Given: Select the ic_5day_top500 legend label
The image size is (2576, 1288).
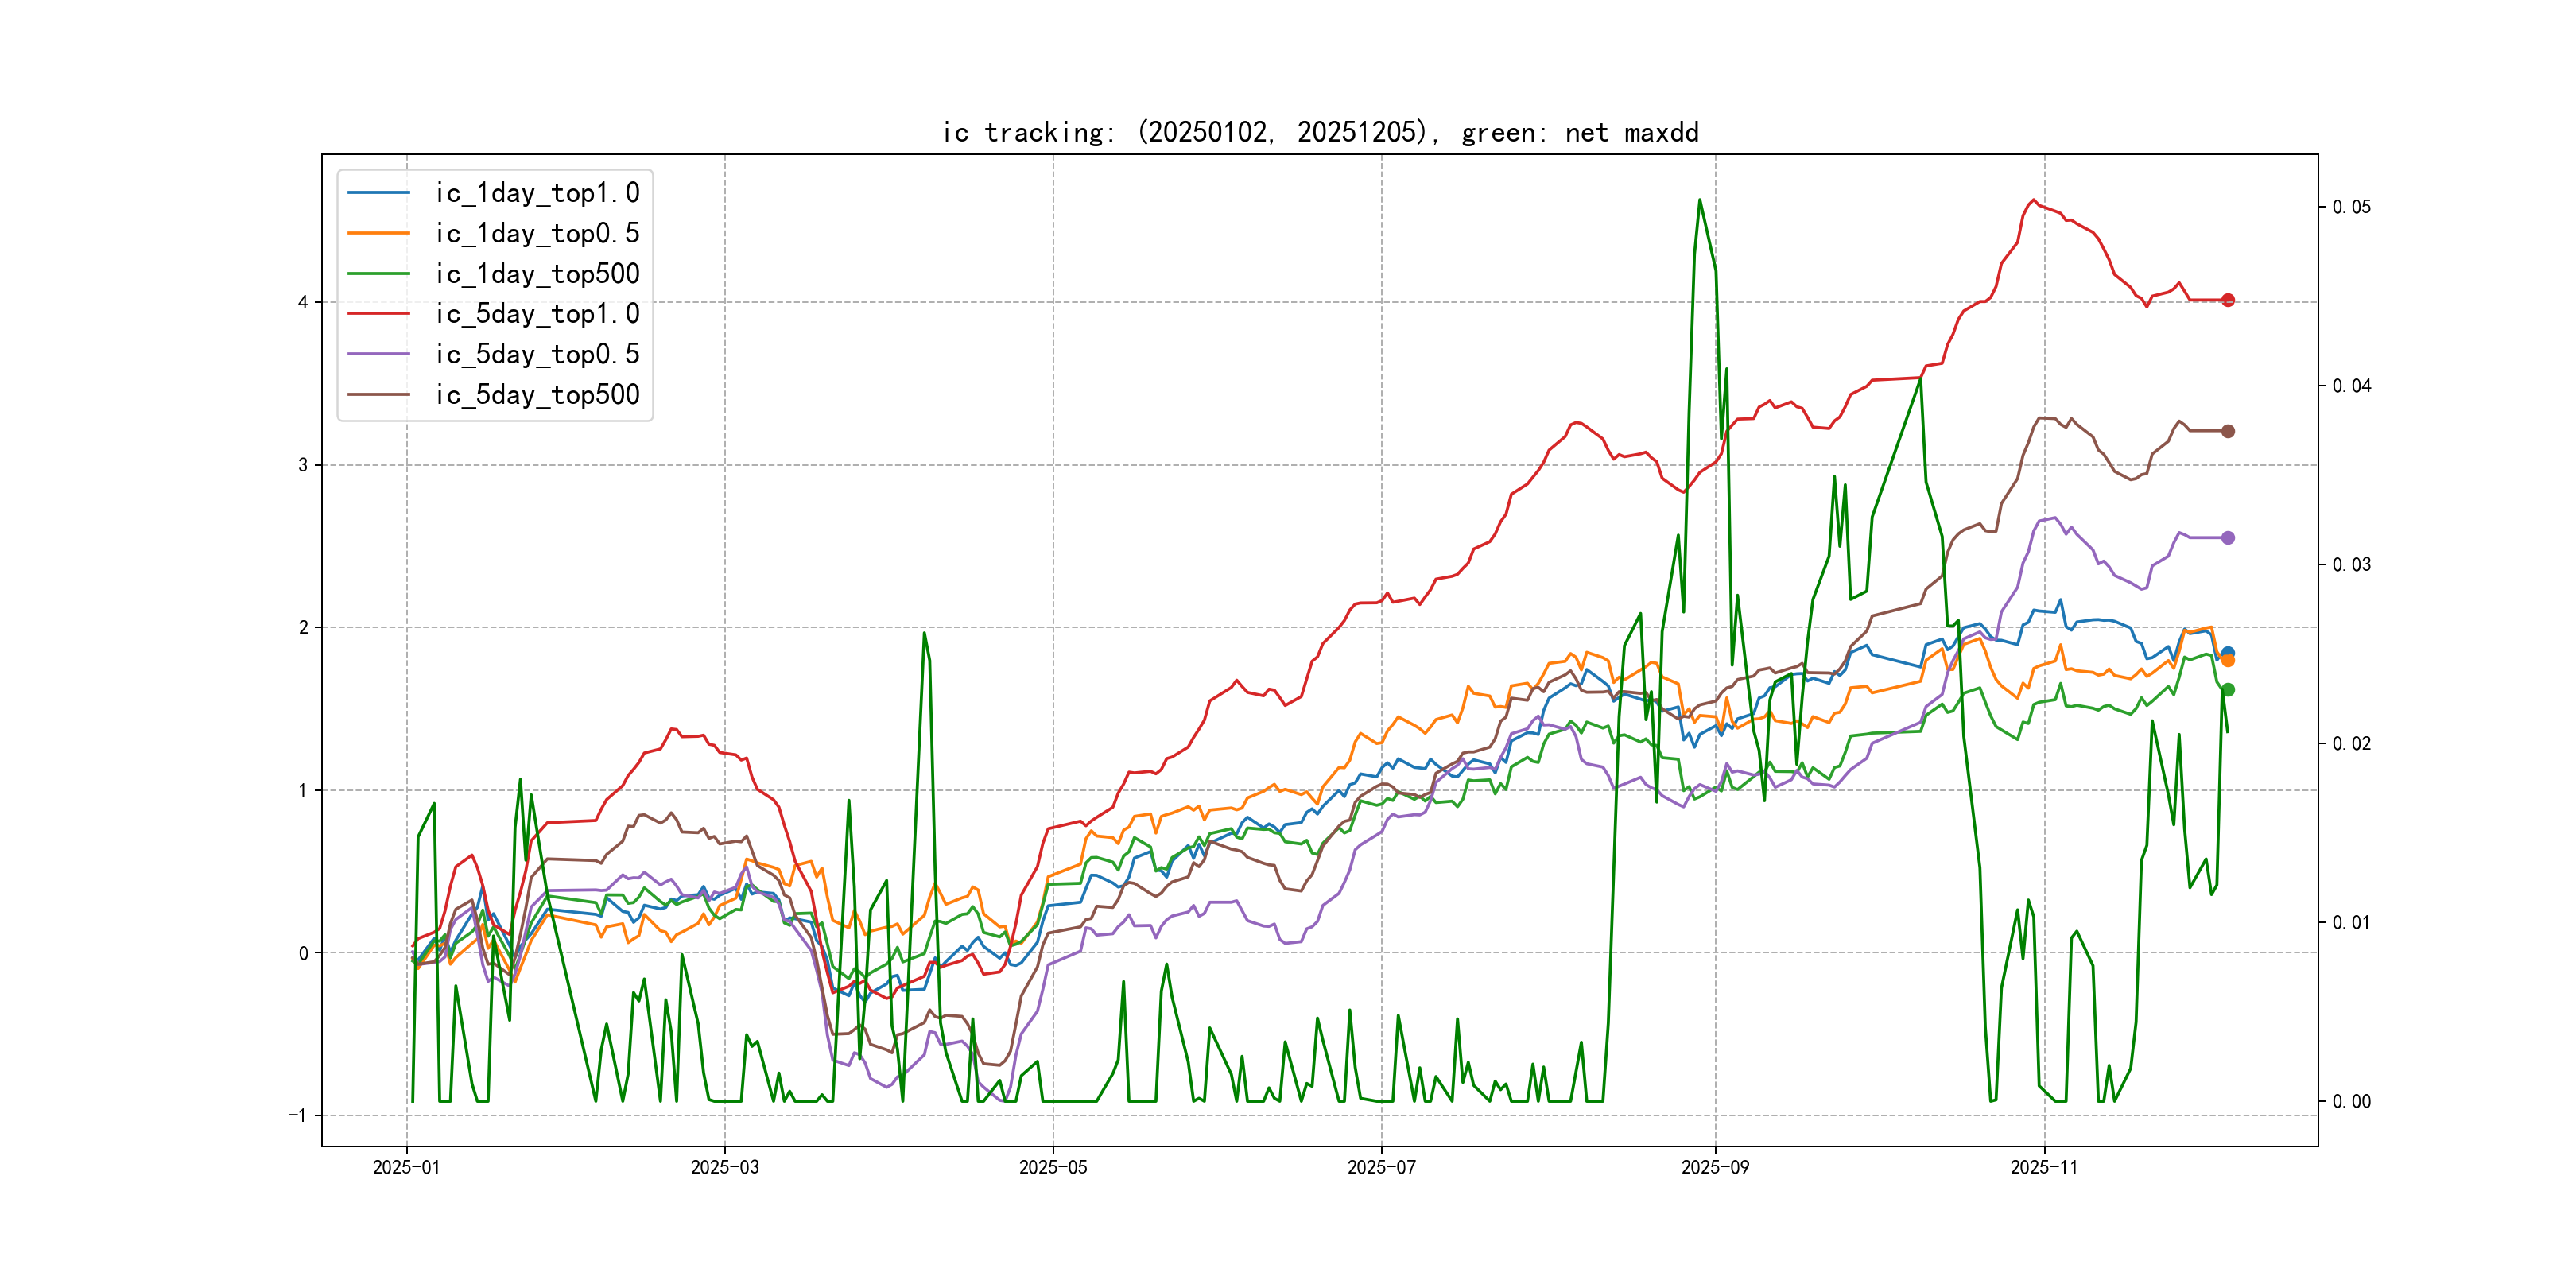Looking at the screenshot, I should pyautogui.click(x=537, y=395).
